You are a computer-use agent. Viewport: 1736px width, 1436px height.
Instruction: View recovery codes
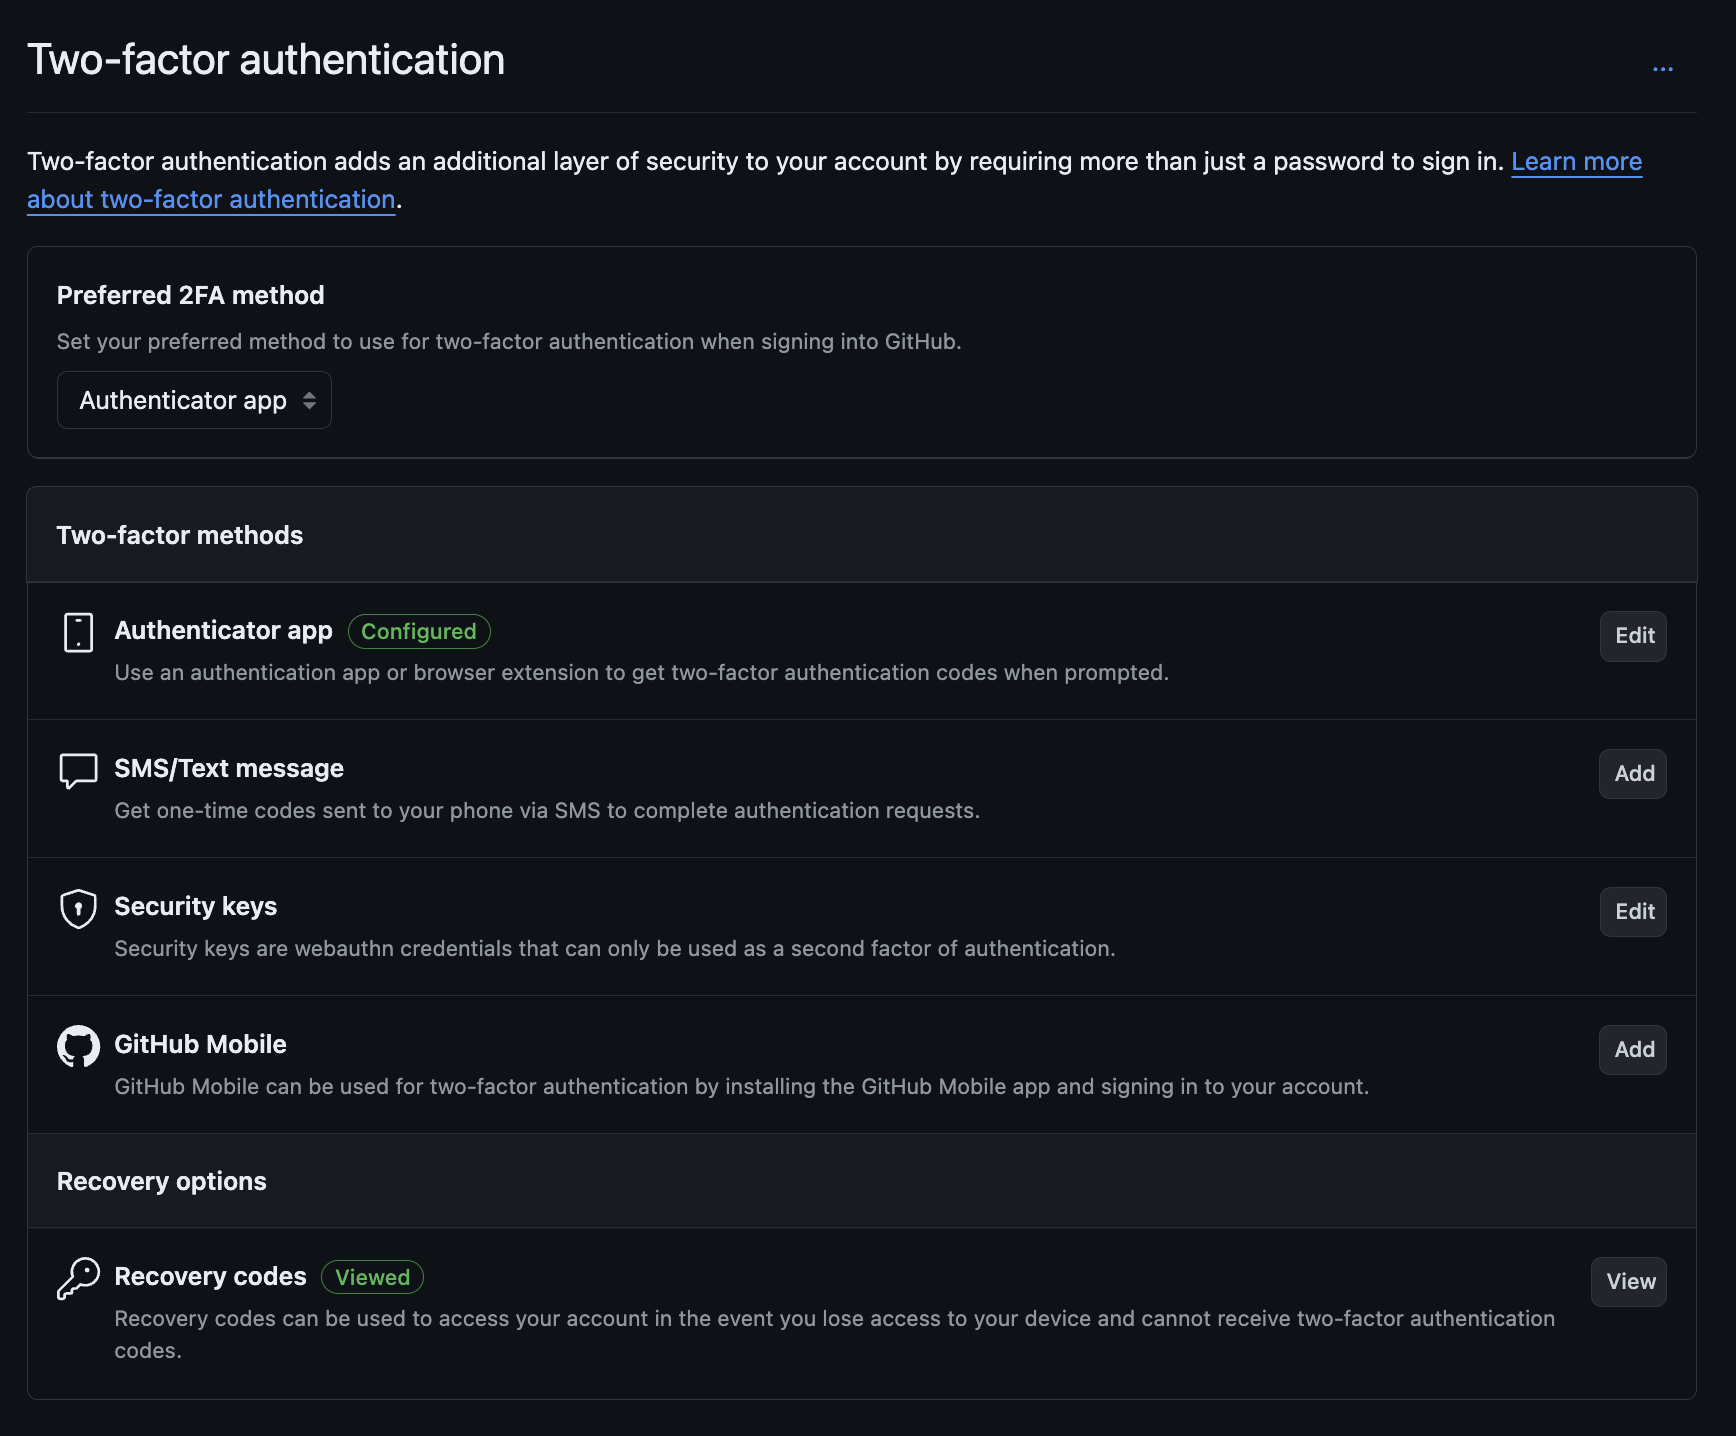pyautogui.click(x=1629, y=1282)
